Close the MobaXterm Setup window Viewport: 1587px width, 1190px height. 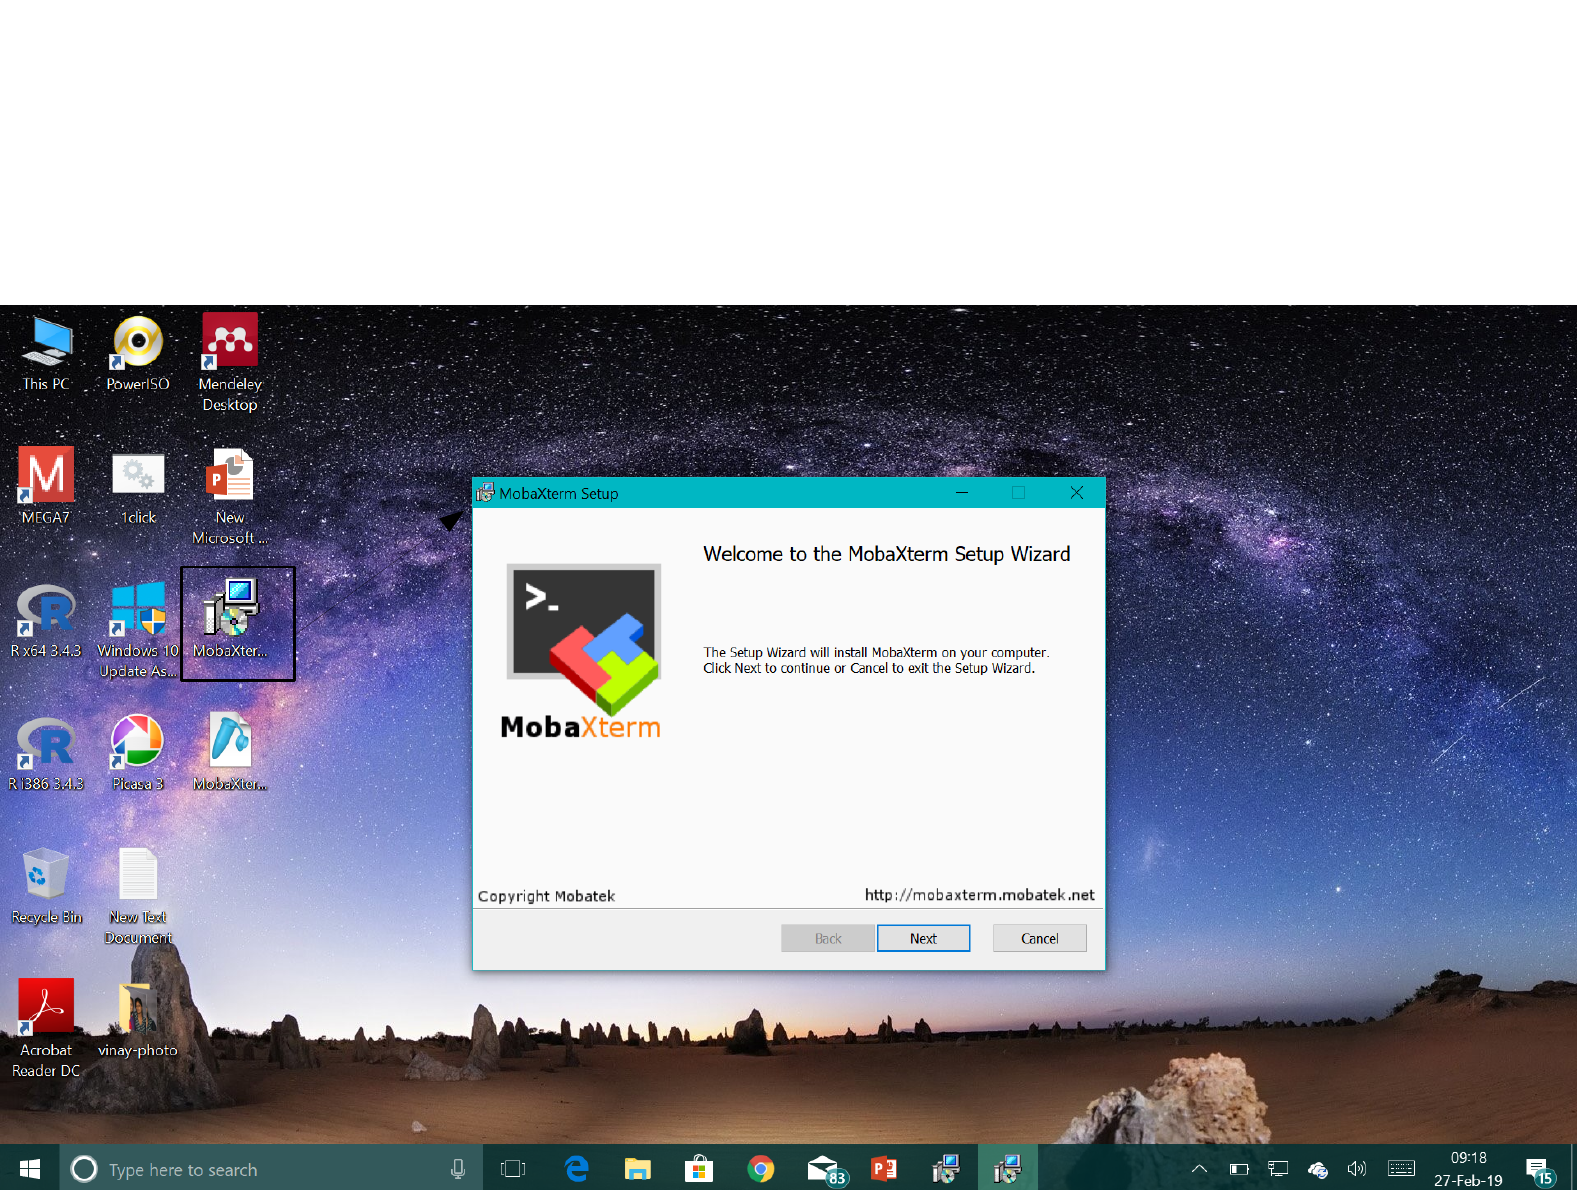click(x=1077, y=492)
